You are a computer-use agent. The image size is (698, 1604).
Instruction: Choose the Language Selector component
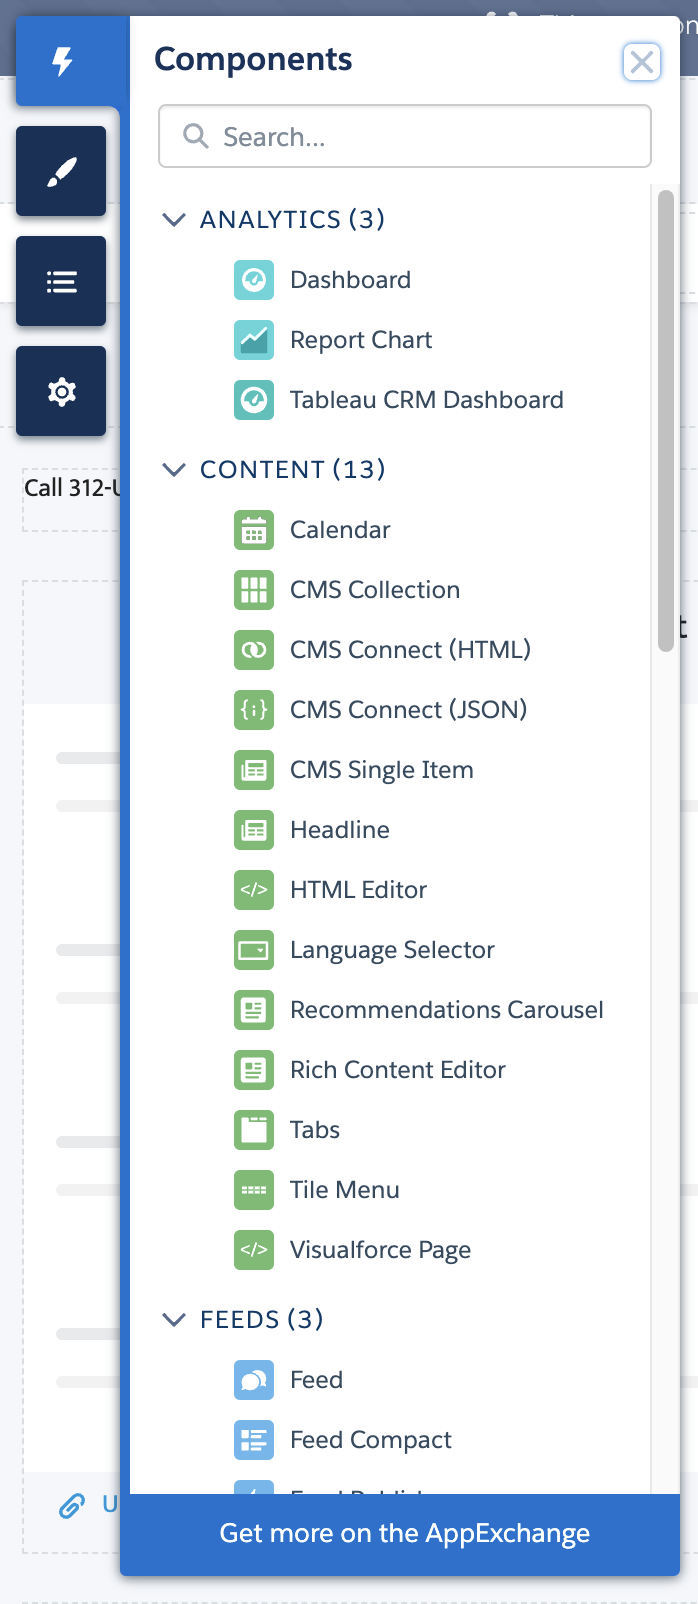click(x=392, y=950)
